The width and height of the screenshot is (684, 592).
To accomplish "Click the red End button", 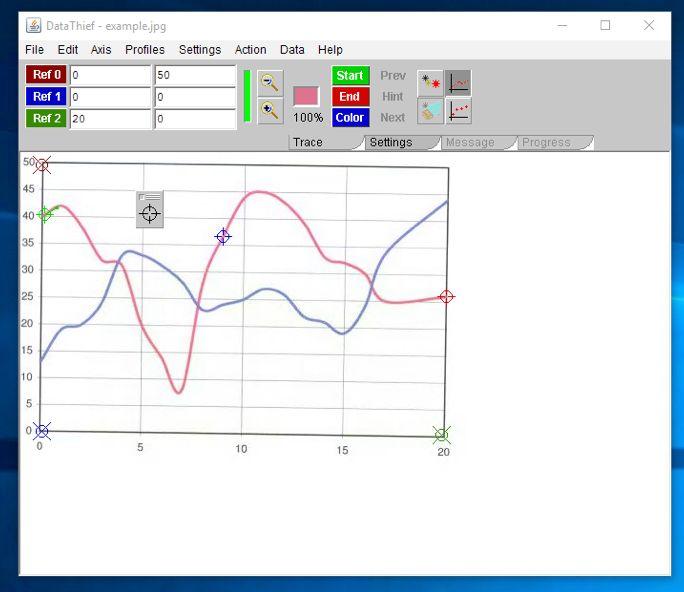I will click(350, 96).
